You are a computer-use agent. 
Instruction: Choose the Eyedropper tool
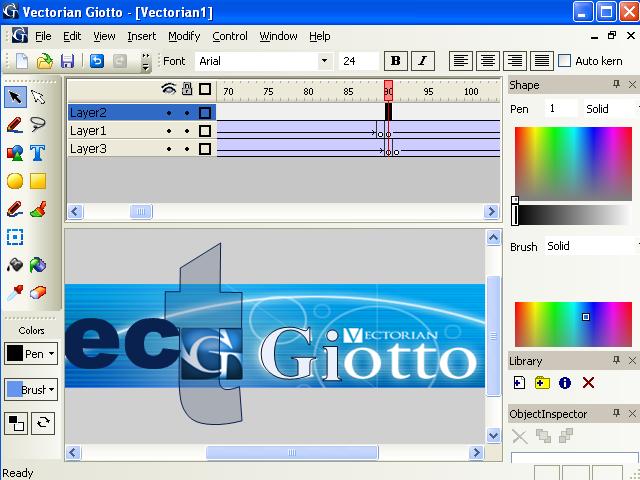click(x=15, y=293)
